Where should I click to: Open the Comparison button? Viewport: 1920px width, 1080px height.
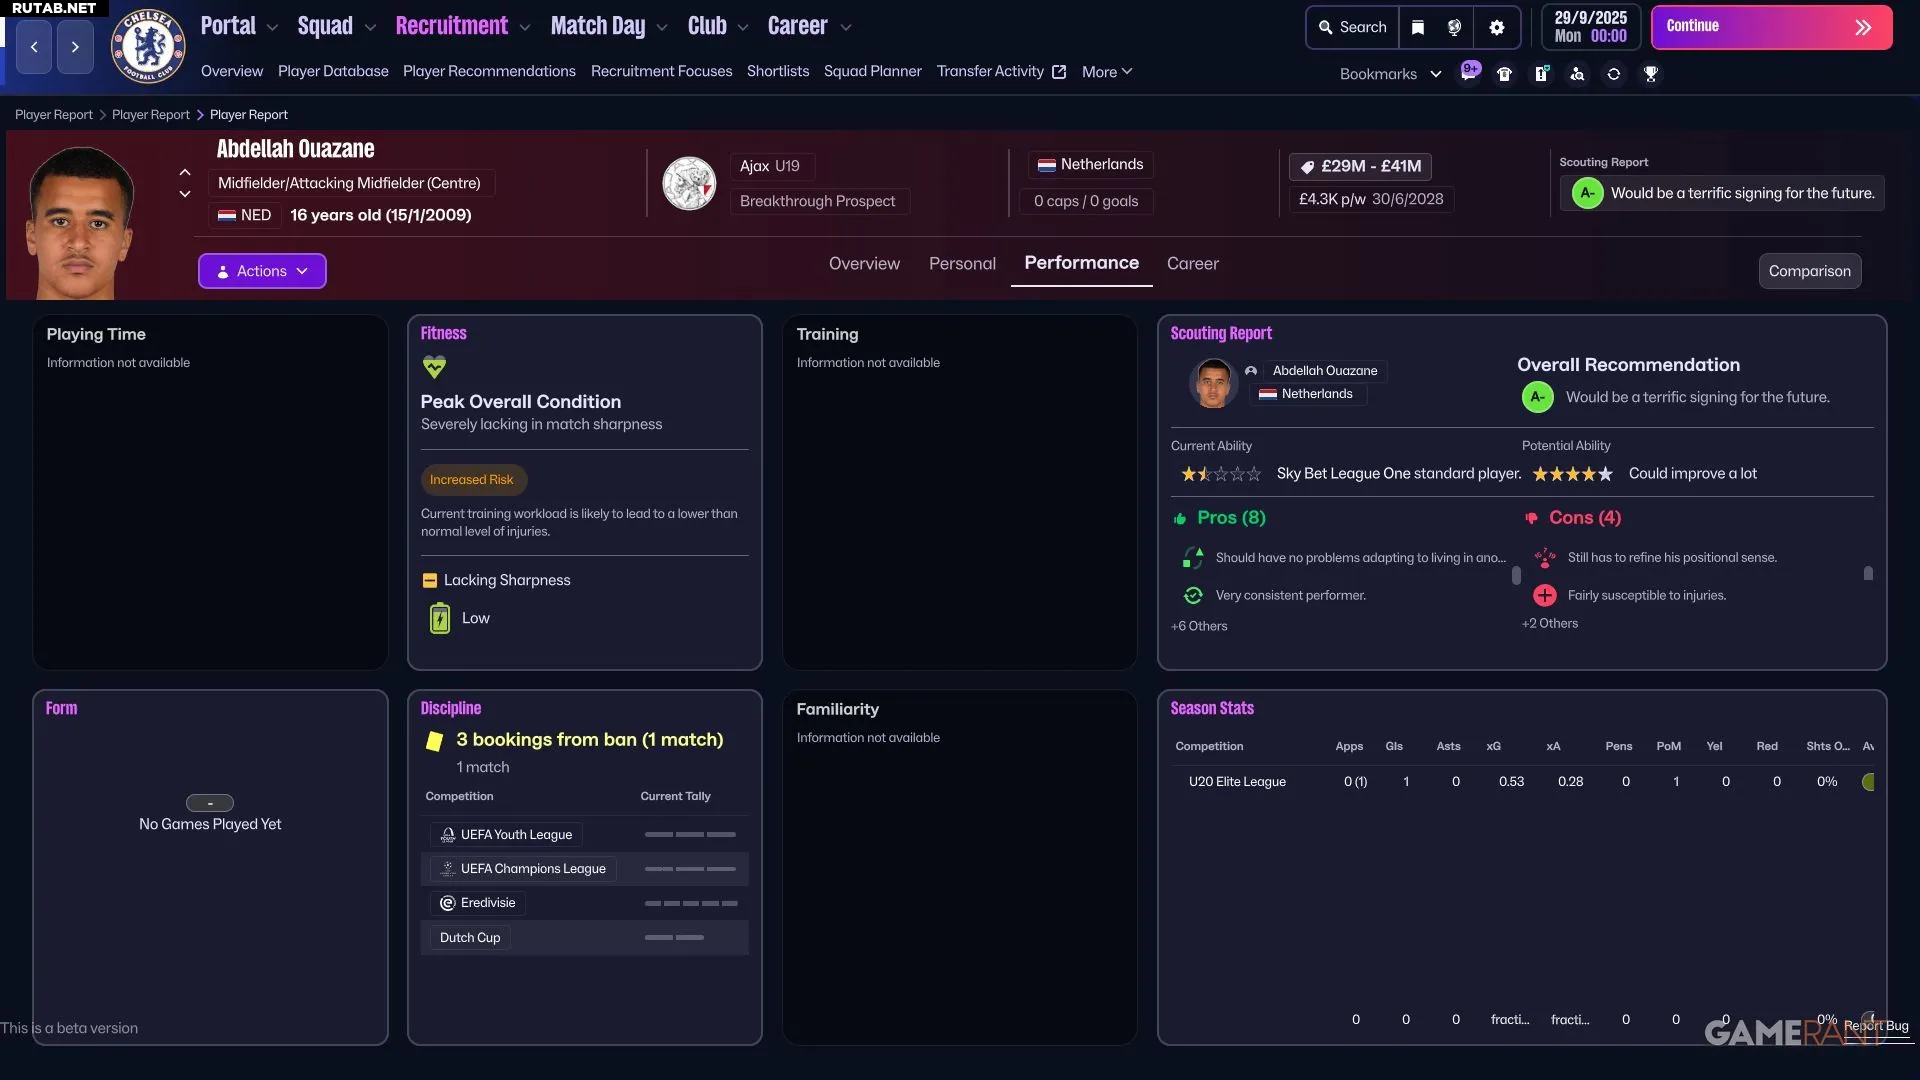pos(1809,271)
